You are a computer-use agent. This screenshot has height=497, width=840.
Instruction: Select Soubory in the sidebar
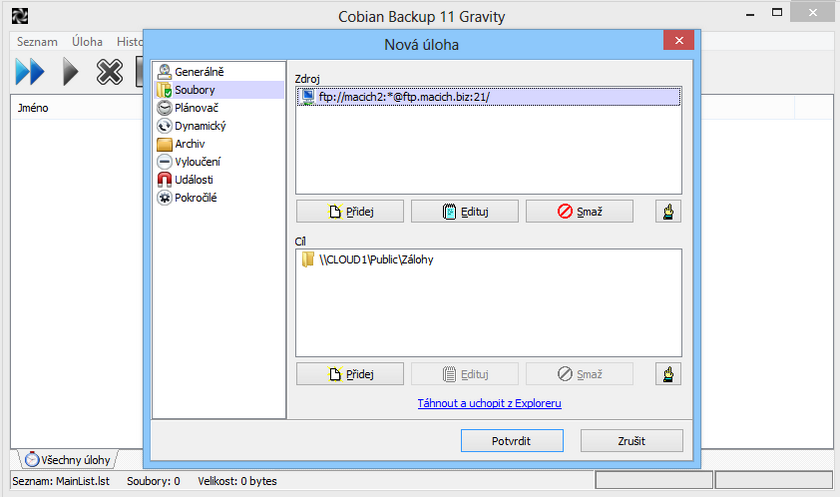point(194,90)
